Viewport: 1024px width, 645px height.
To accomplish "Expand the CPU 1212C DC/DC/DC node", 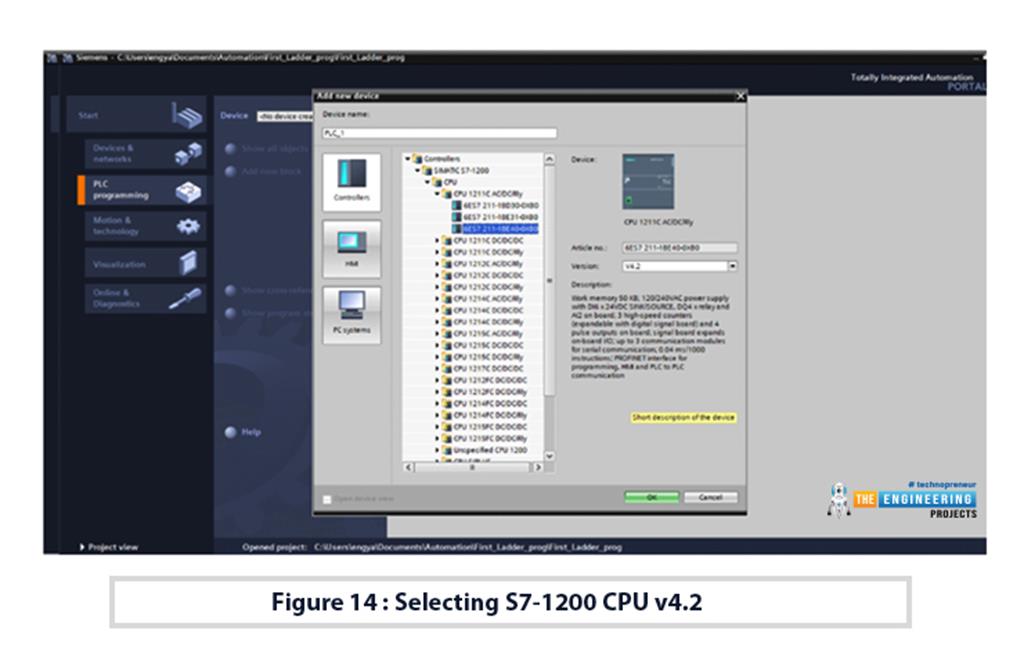I will (437, 275).
